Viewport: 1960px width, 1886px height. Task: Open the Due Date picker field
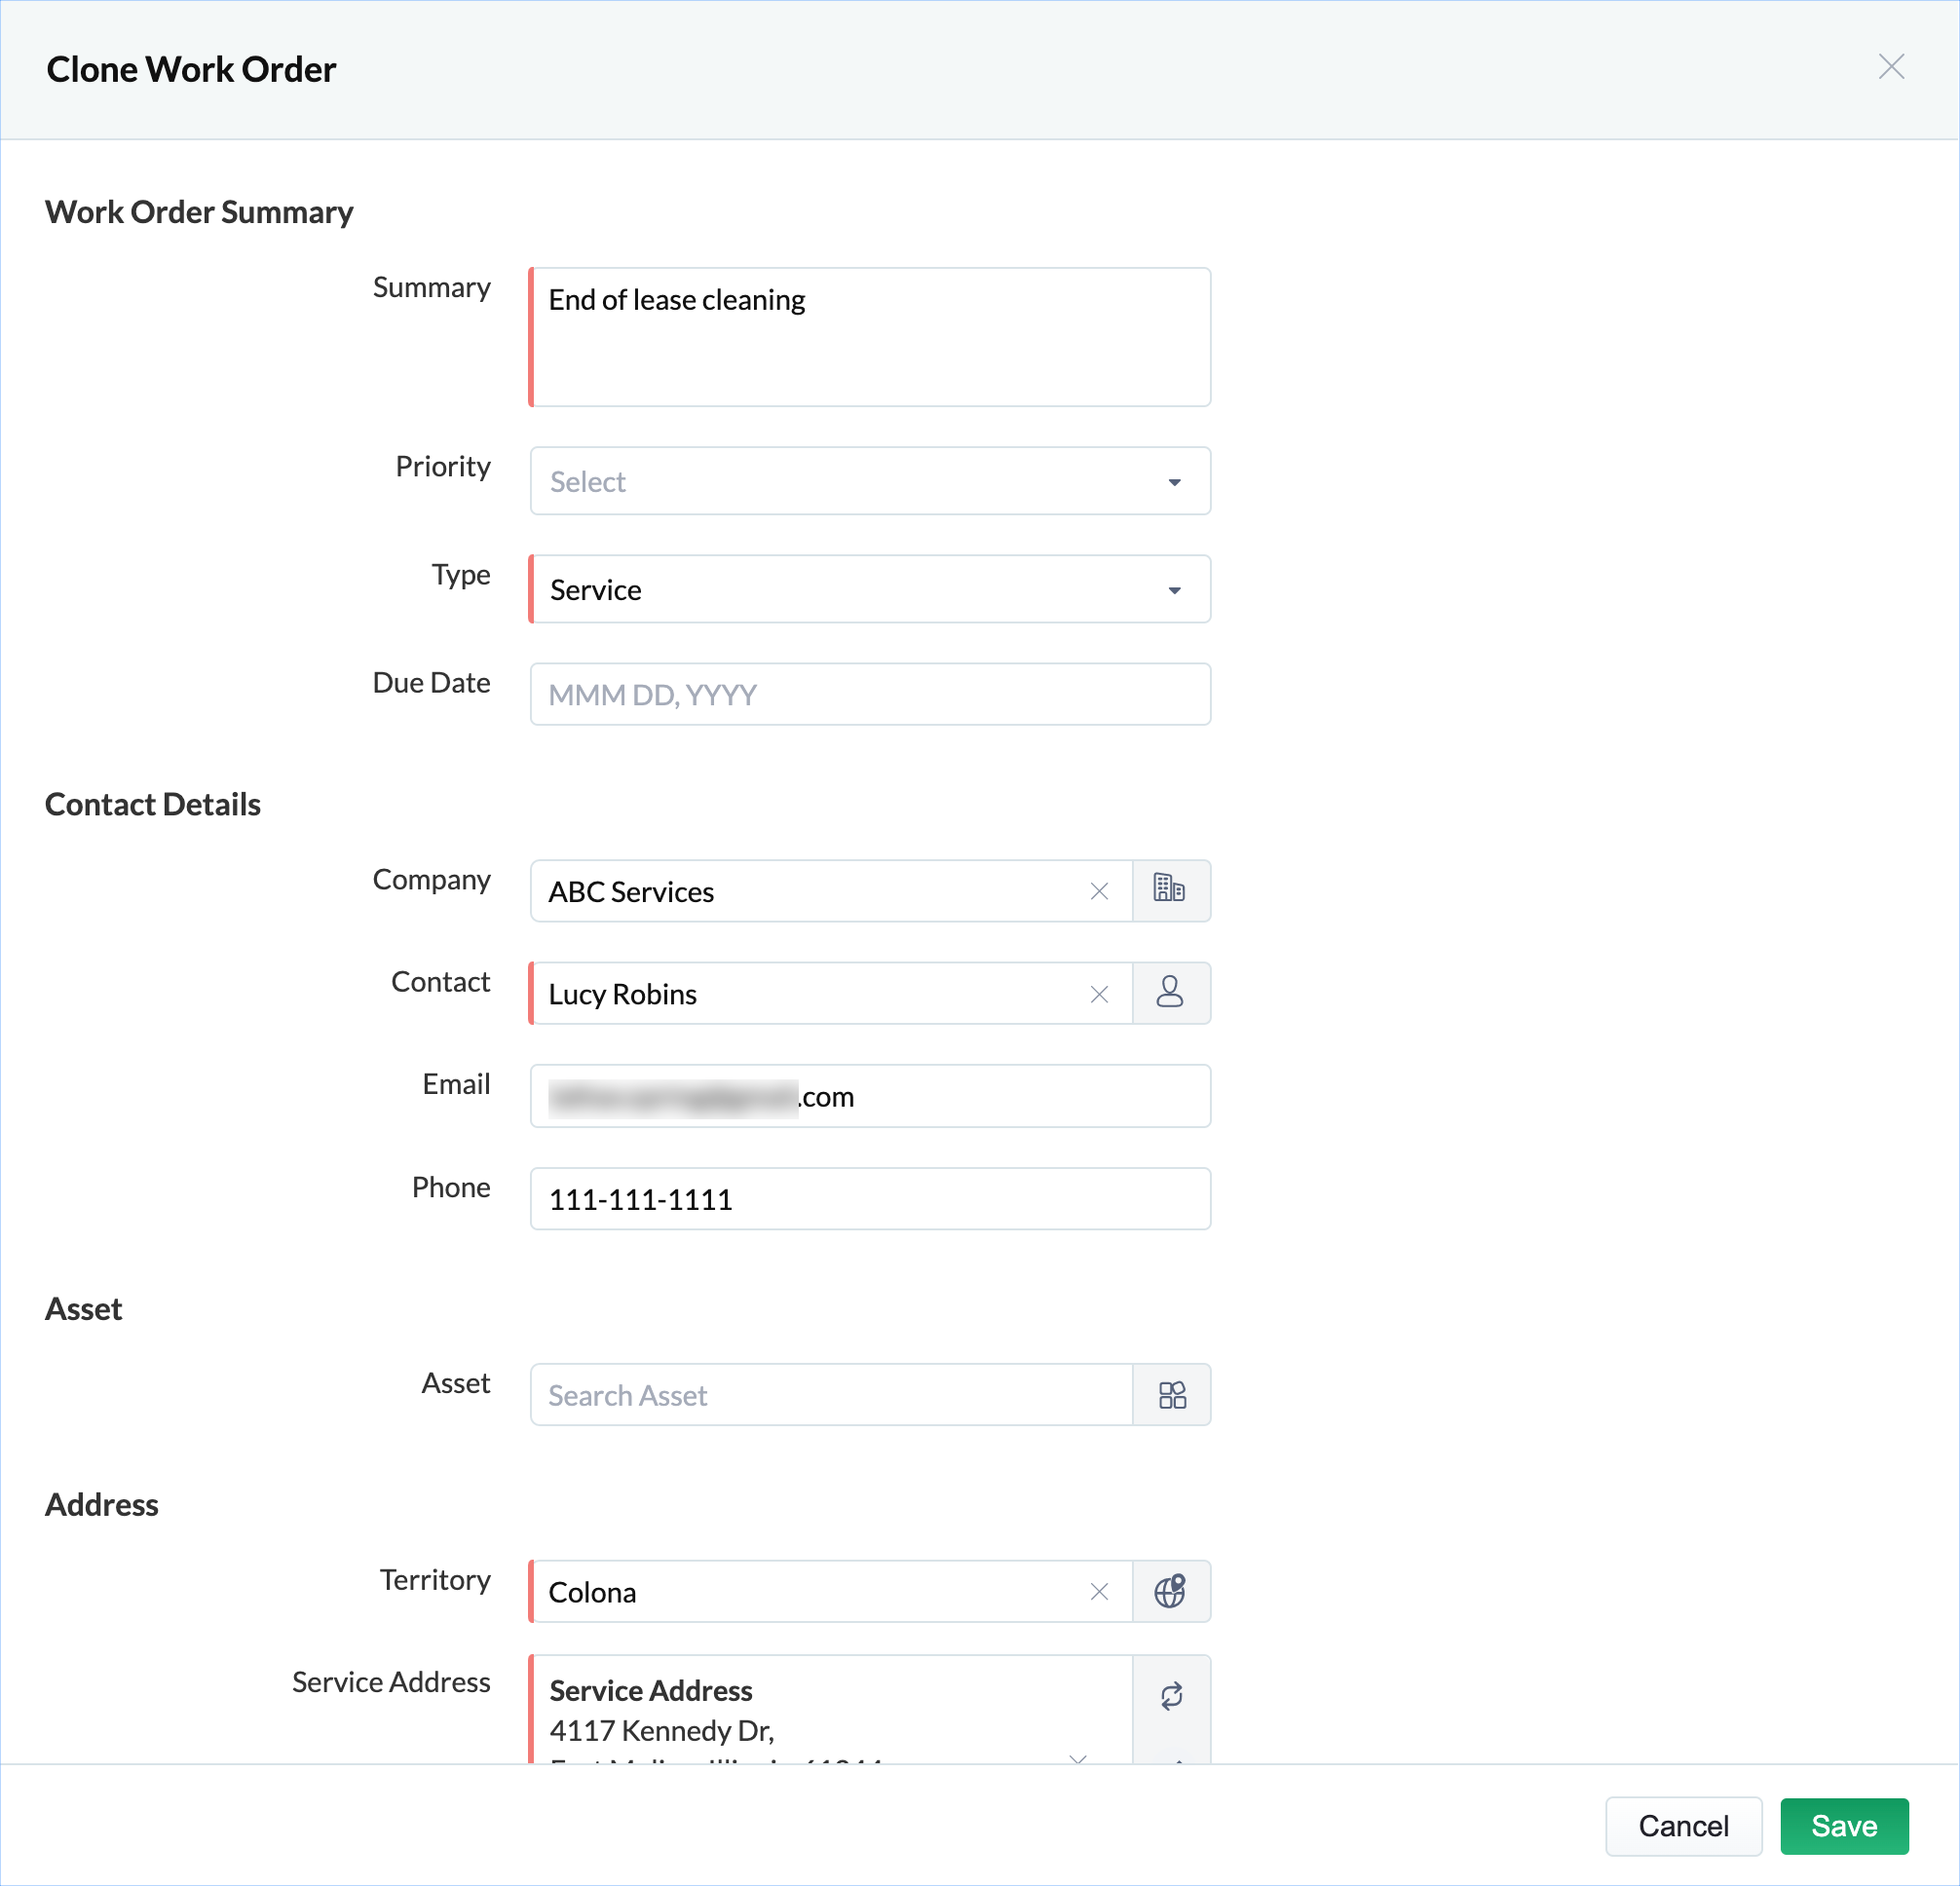coord(870,694)
